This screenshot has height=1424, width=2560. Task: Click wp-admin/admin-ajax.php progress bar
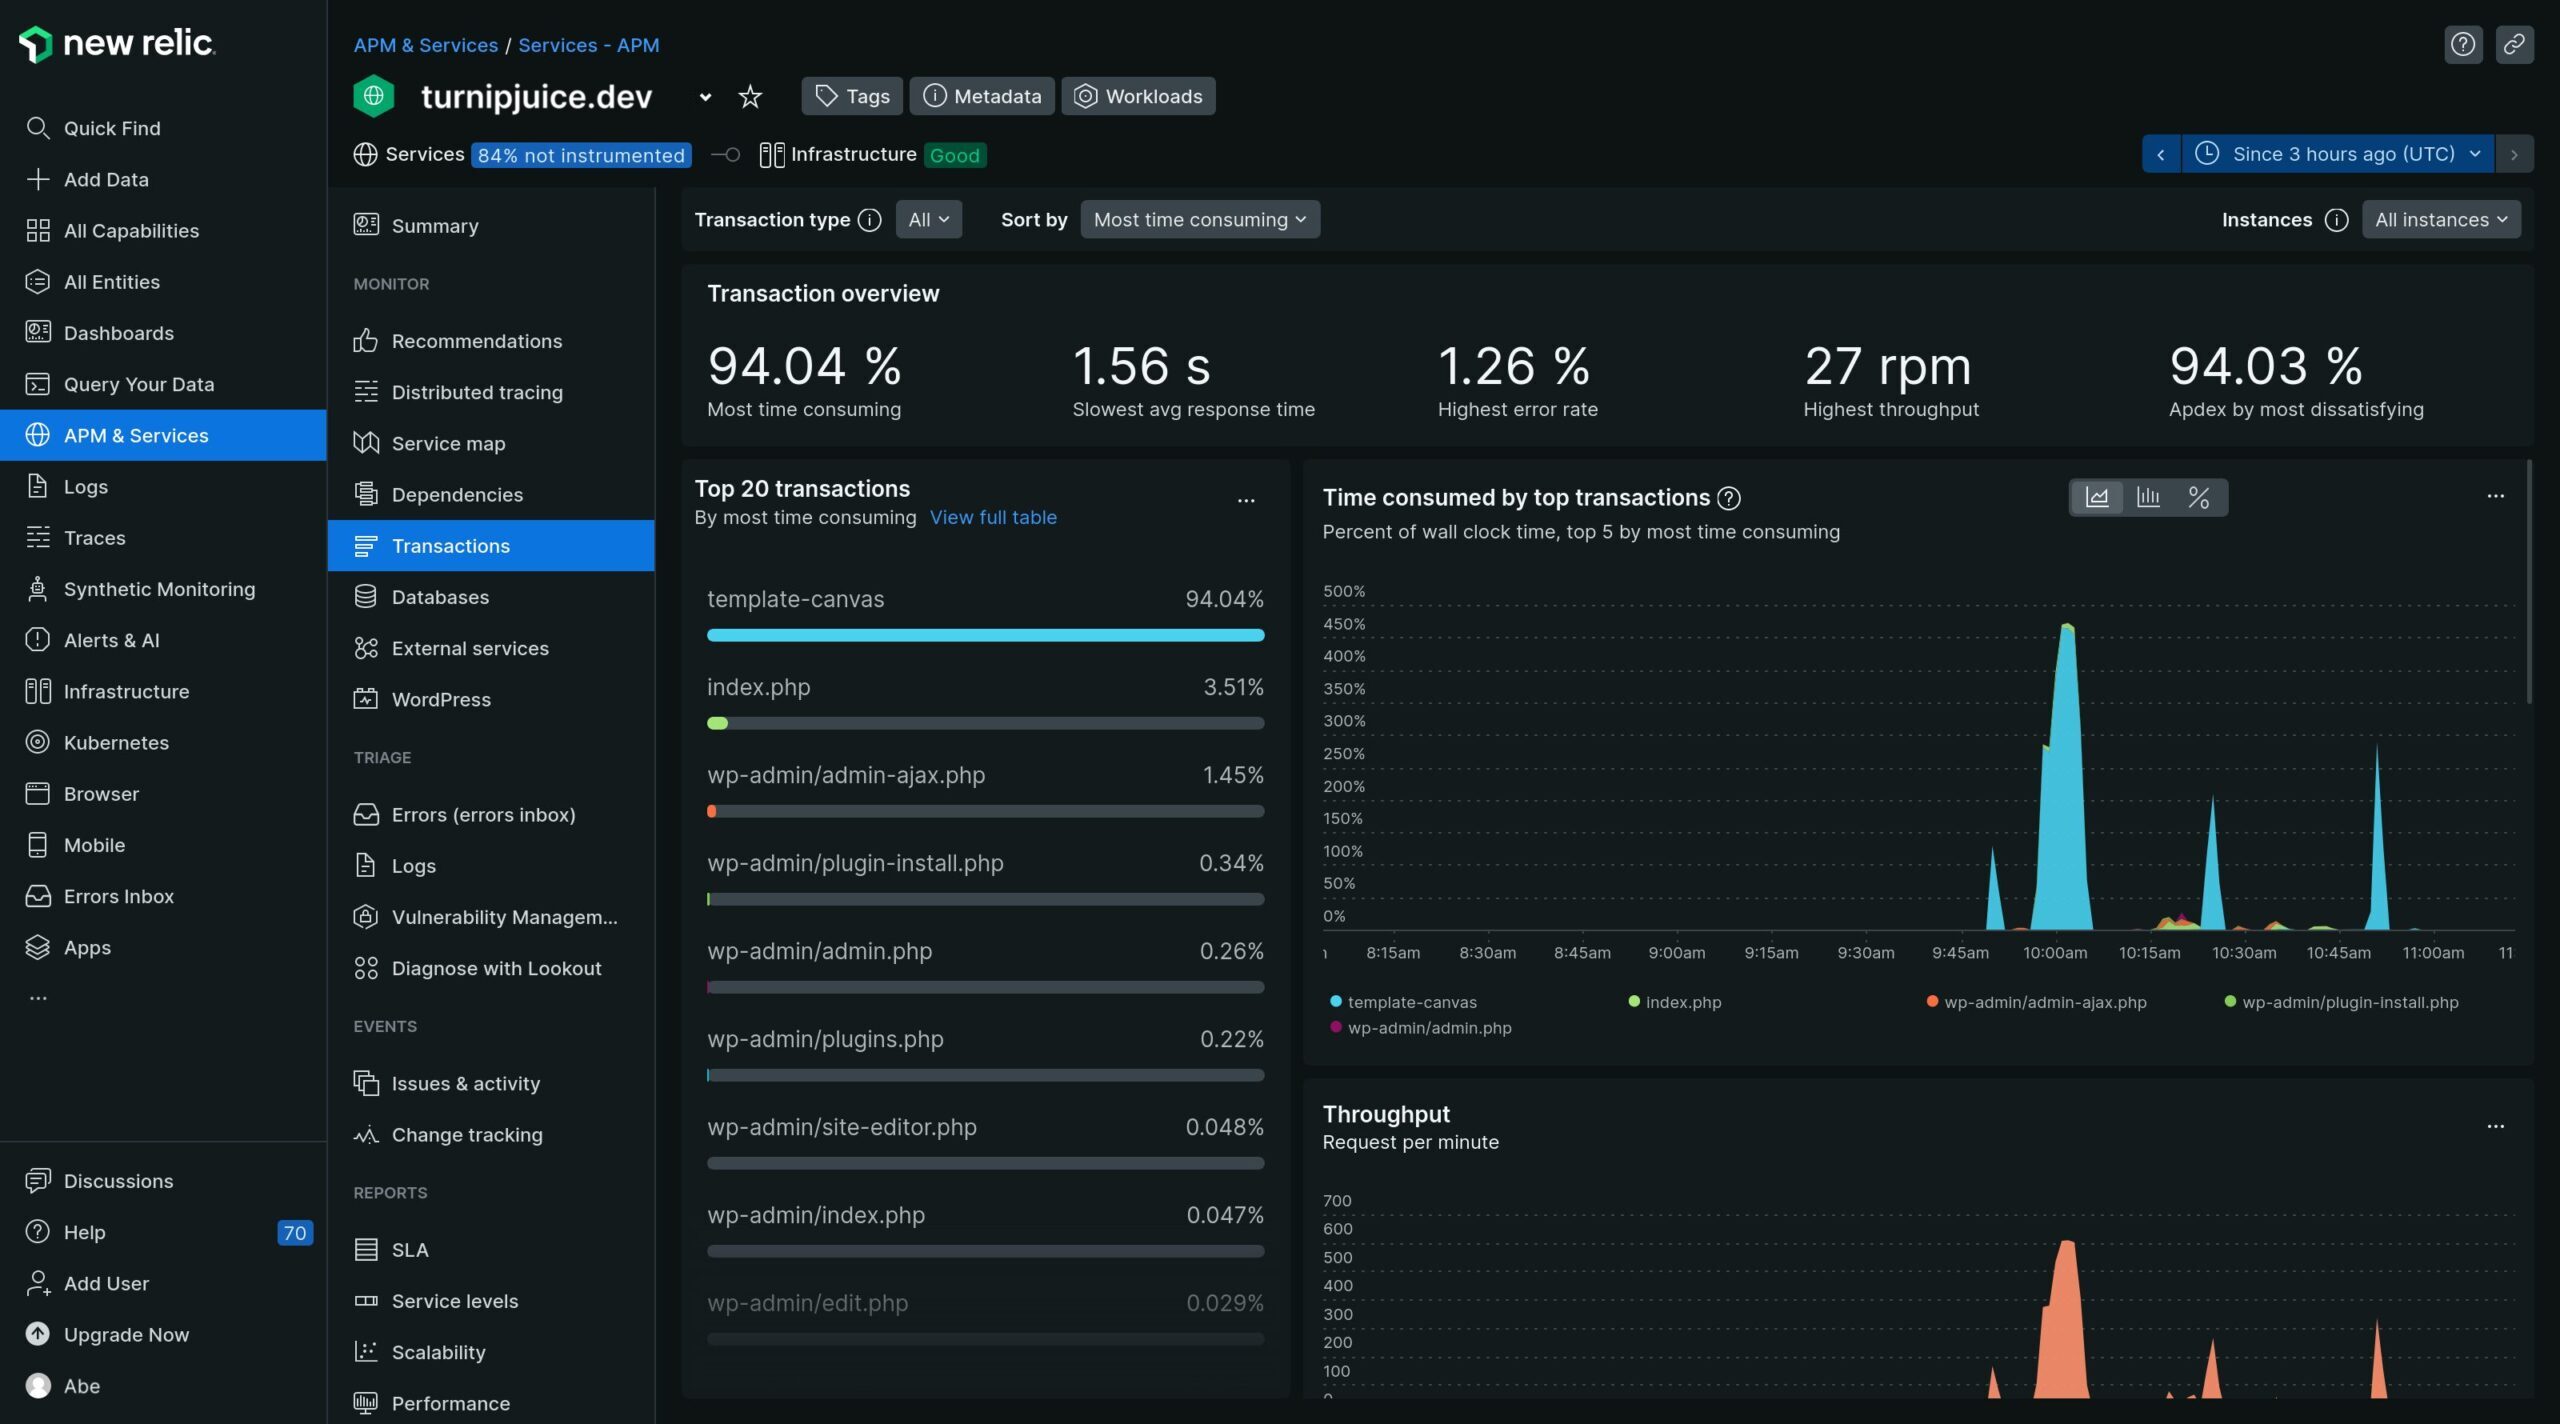click(x=985, y=811)
